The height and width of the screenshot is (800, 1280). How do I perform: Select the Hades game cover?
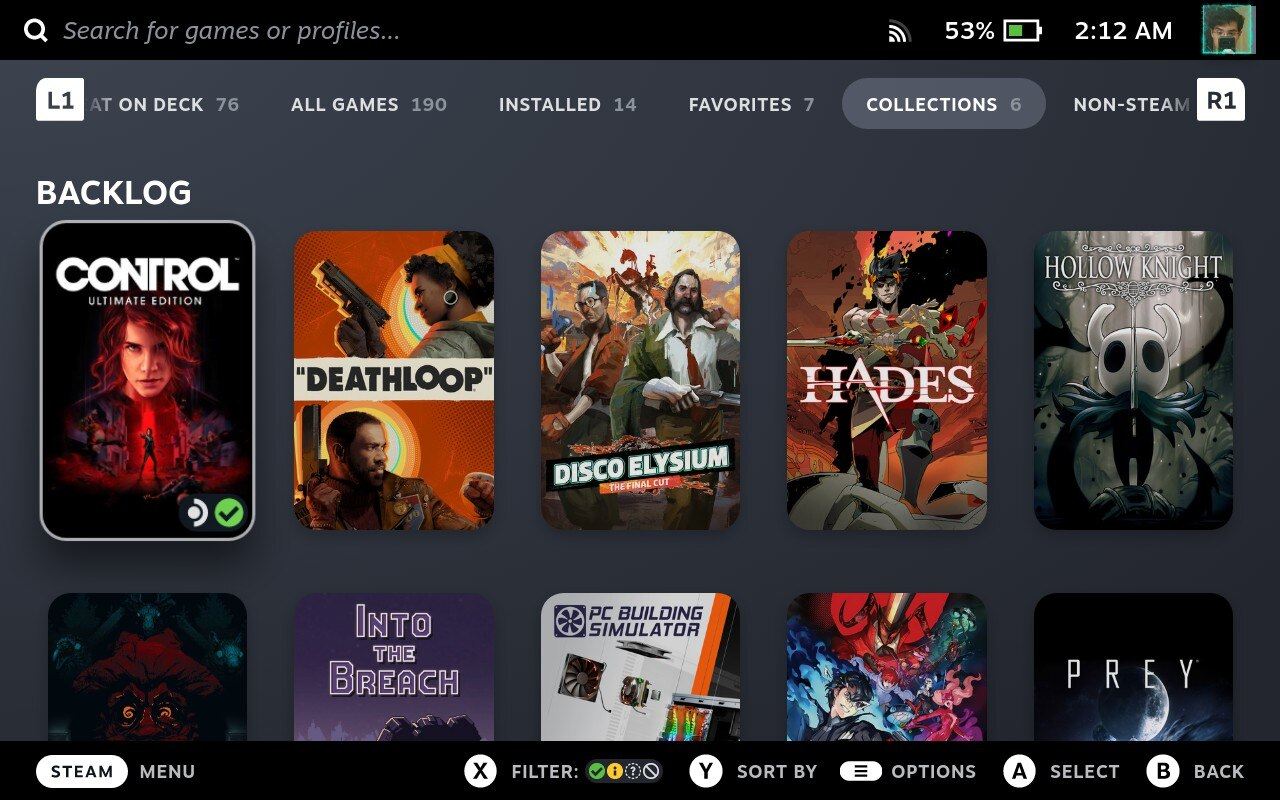tap(887, 380)
